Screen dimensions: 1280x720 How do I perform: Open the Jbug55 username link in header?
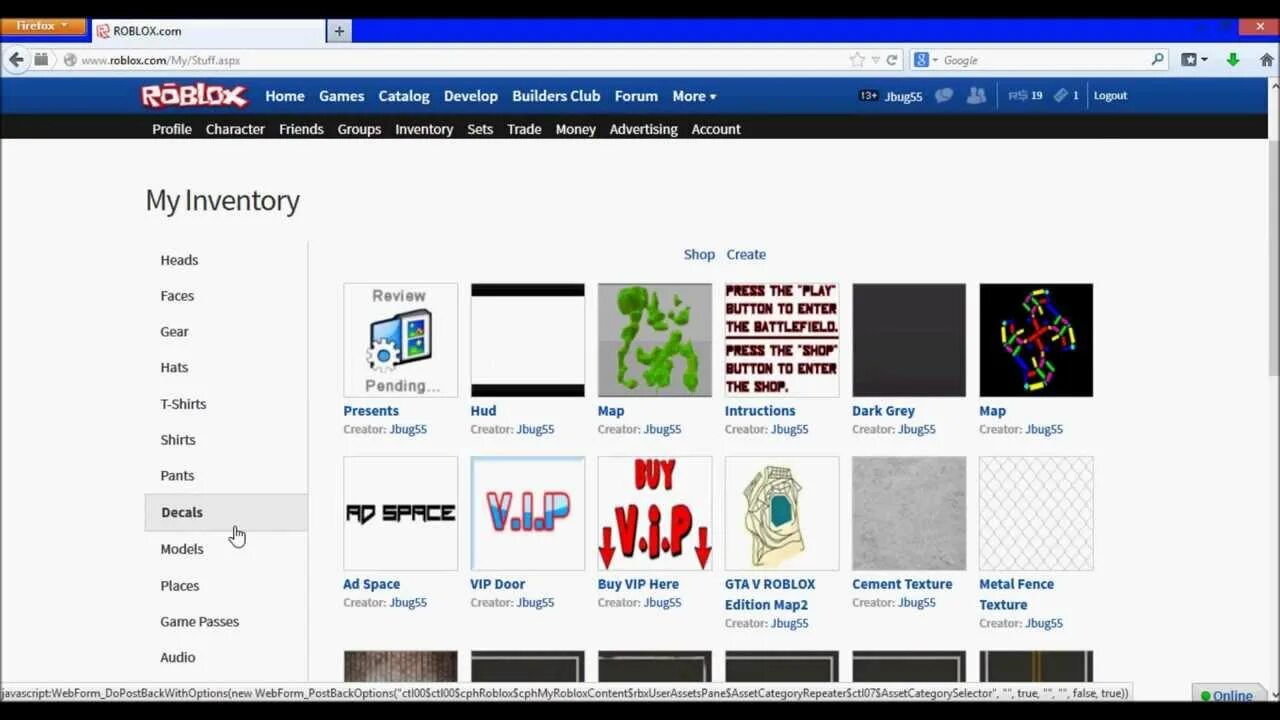point(903,97)
